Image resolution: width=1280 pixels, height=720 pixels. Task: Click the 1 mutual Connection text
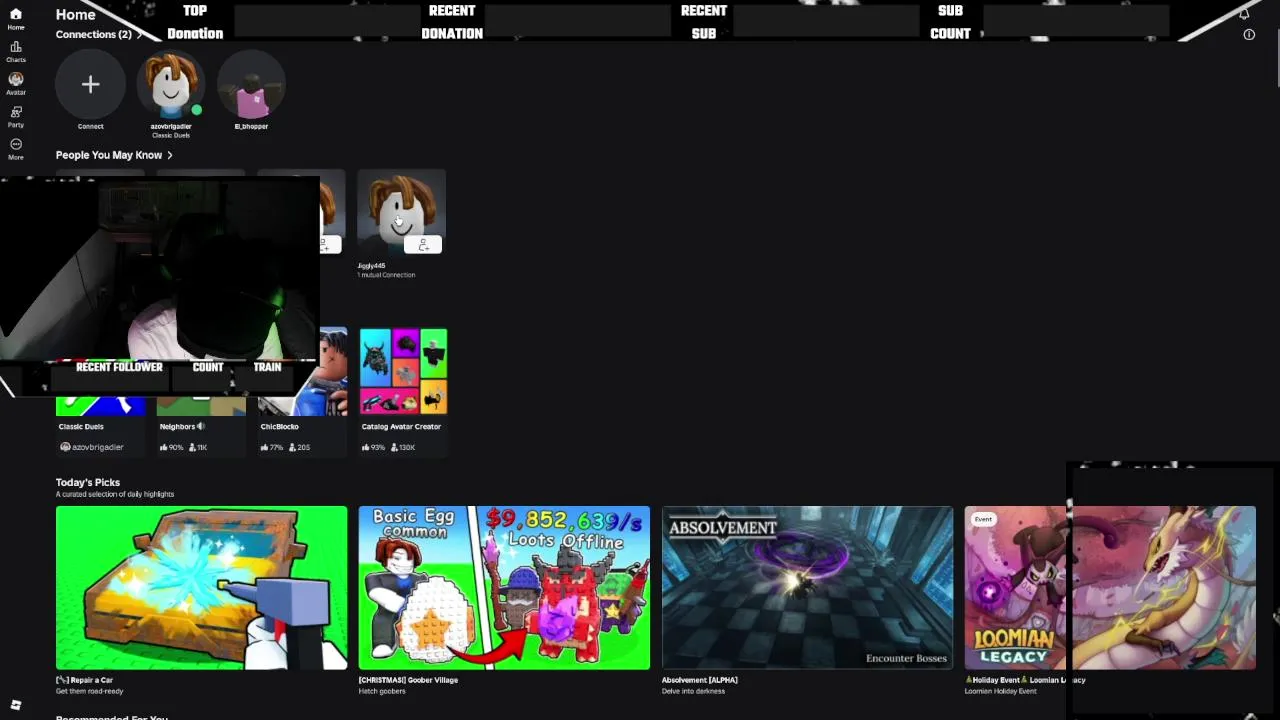(x=386, y=275)
